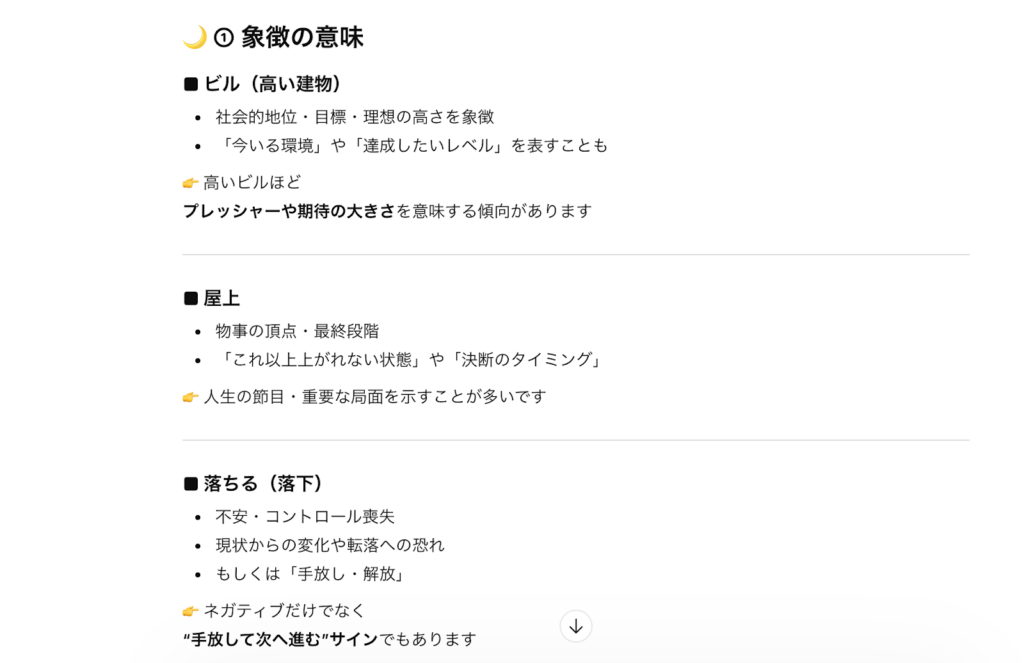Click the ビル（高い建物） subheading
This screenshot has width=1024, height=663.
tap(273, 84)
